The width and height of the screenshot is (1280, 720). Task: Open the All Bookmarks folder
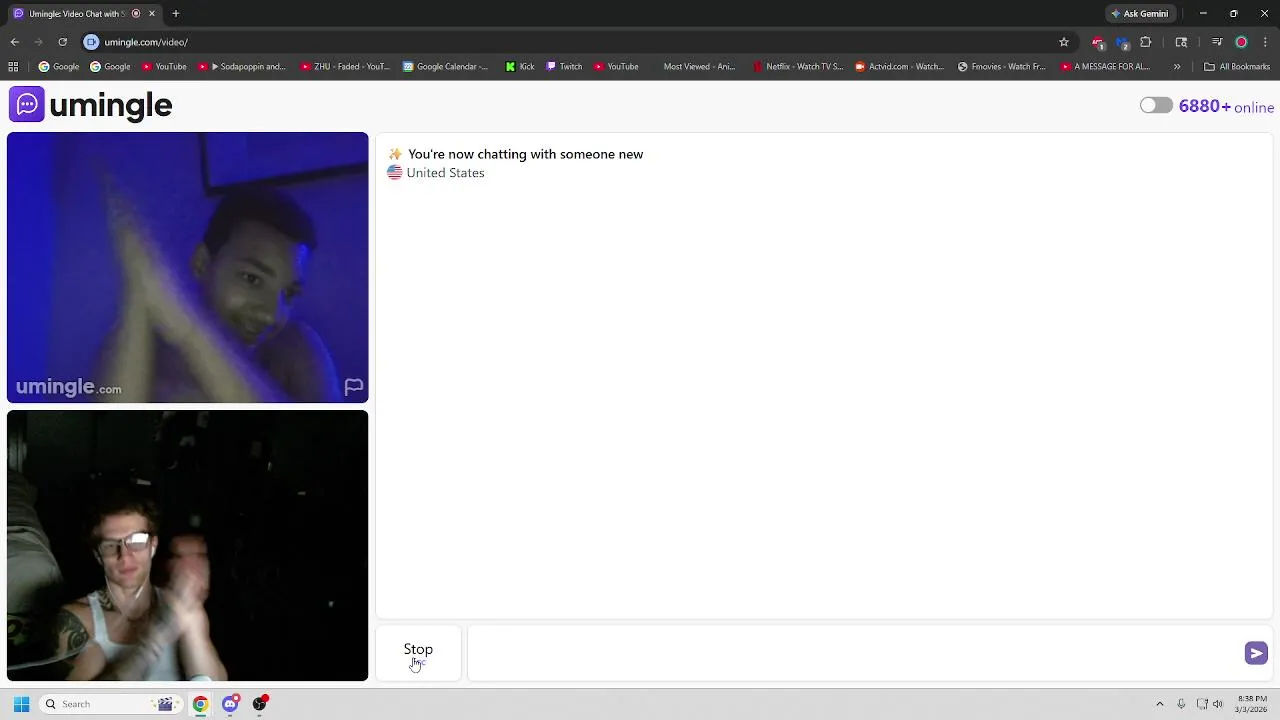point(1237,67)
